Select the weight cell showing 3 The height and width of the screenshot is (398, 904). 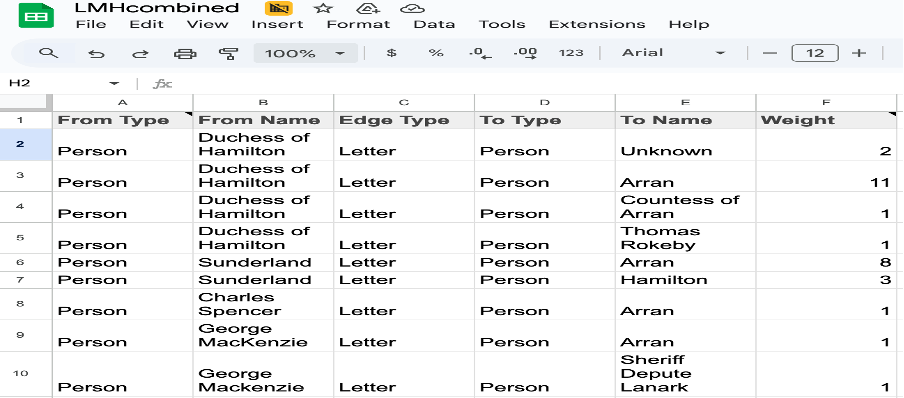click(x=826, y=280)
